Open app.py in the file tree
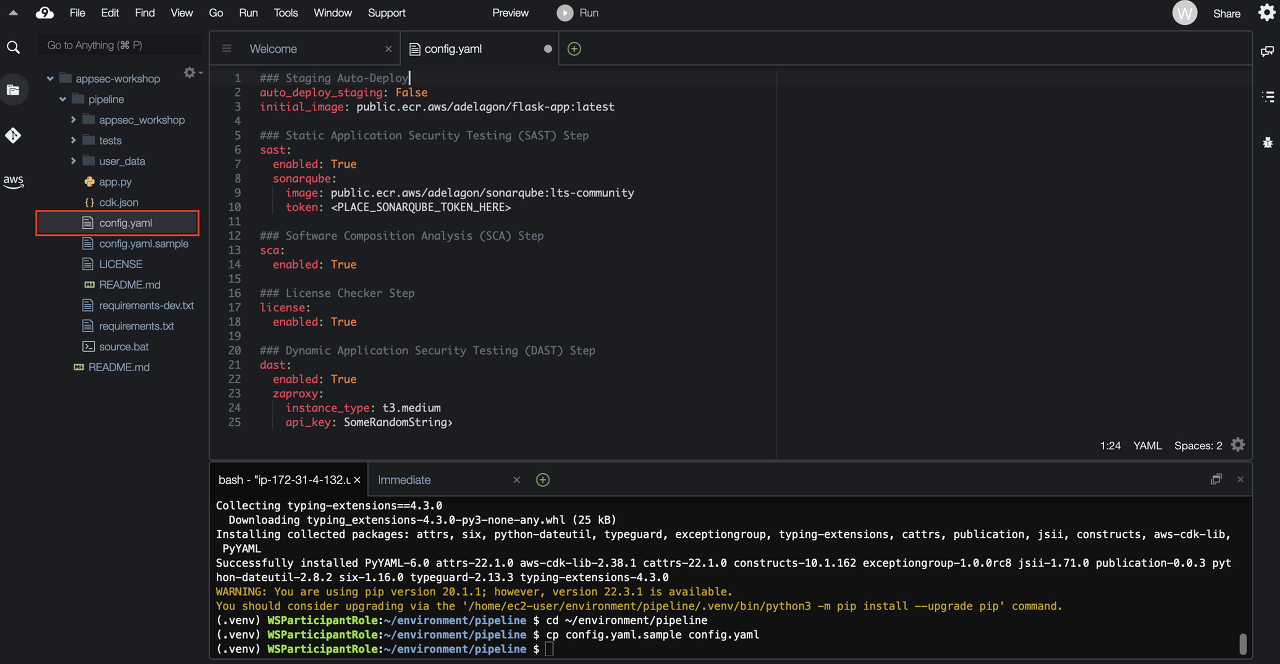Screen dimensions: 1280x664 (115, 182)
